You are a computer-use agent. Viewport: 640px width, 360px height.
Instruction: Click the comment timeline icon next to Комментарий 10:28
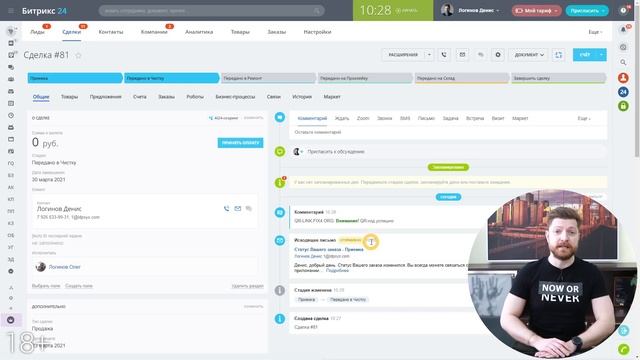click(280, 212)
